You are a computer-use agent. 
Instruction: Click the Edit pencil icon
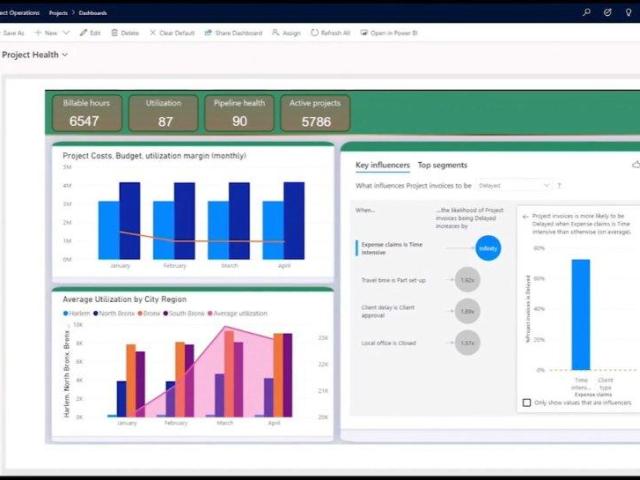click(83, 33)
